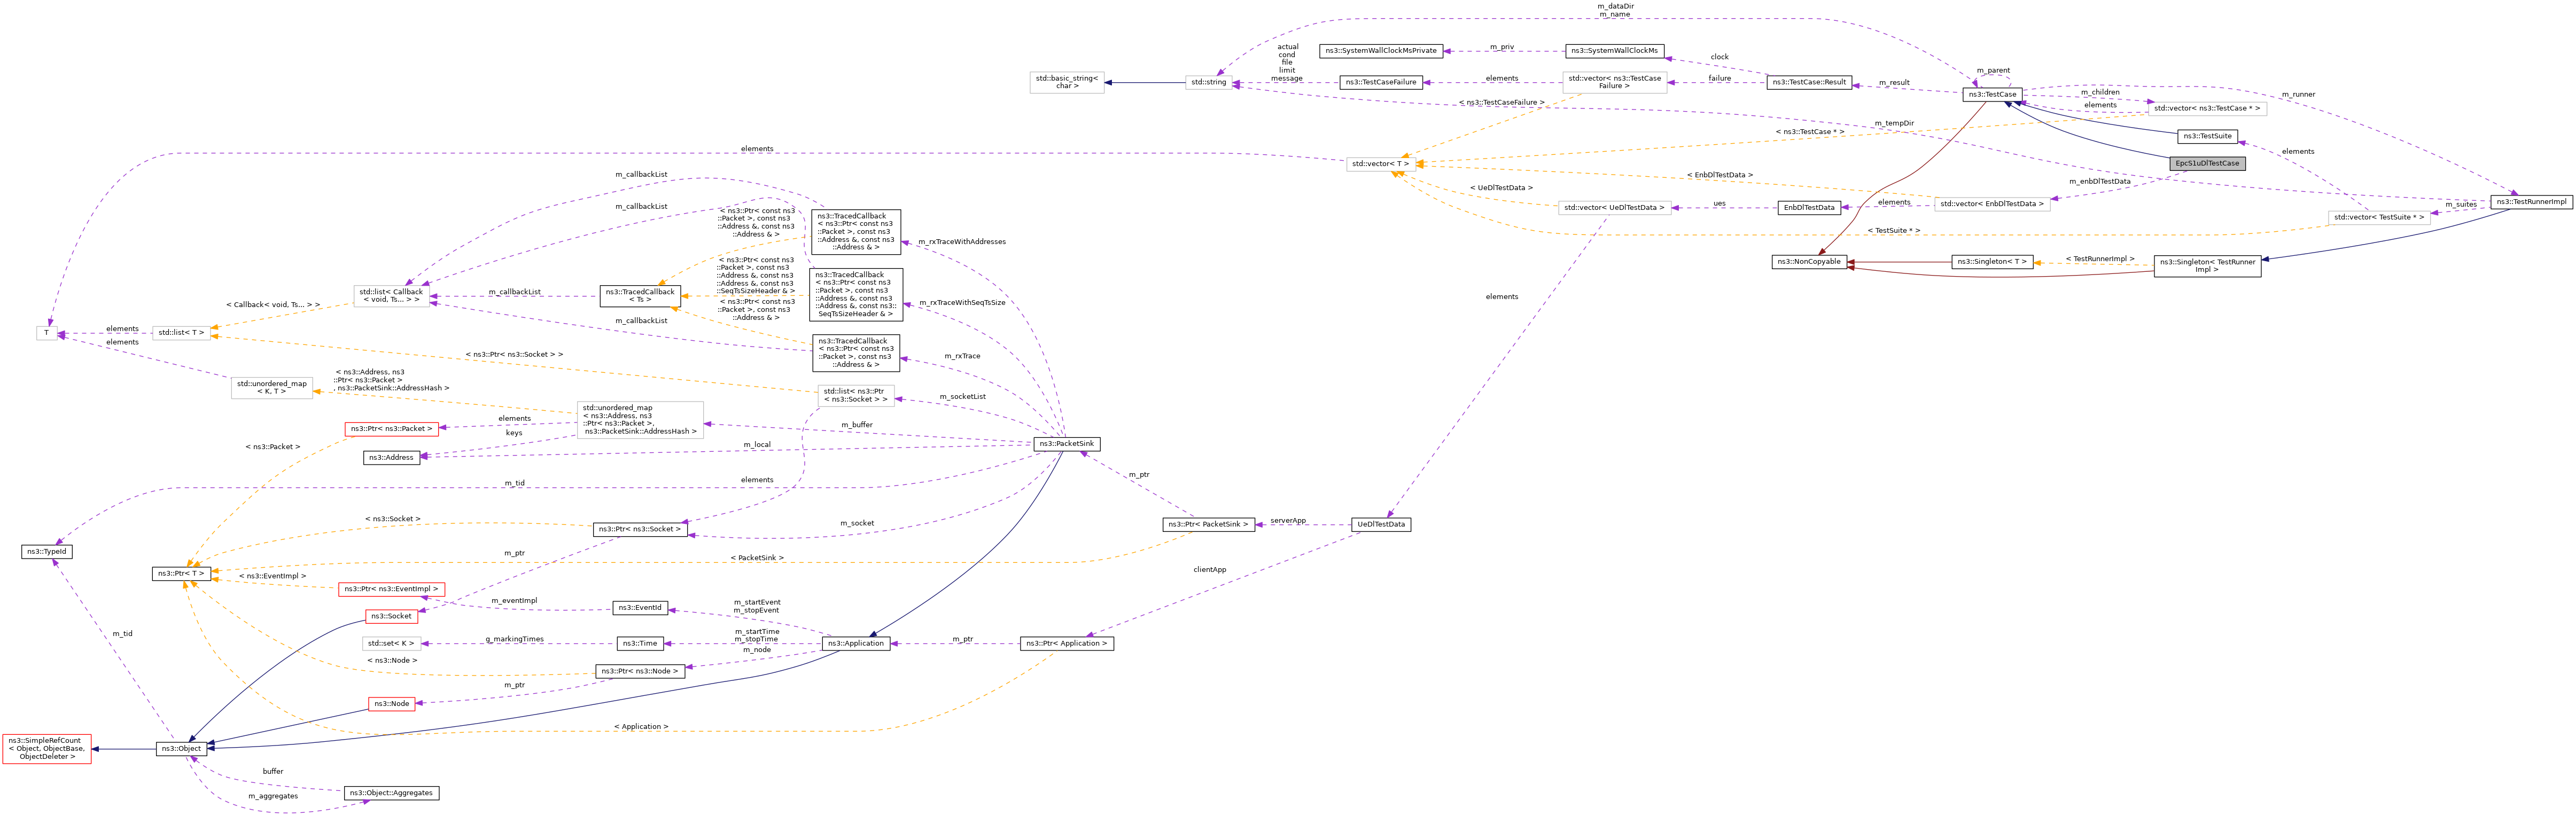Open std::list< Callback < void, Ts... > > node

pos(391,296)
